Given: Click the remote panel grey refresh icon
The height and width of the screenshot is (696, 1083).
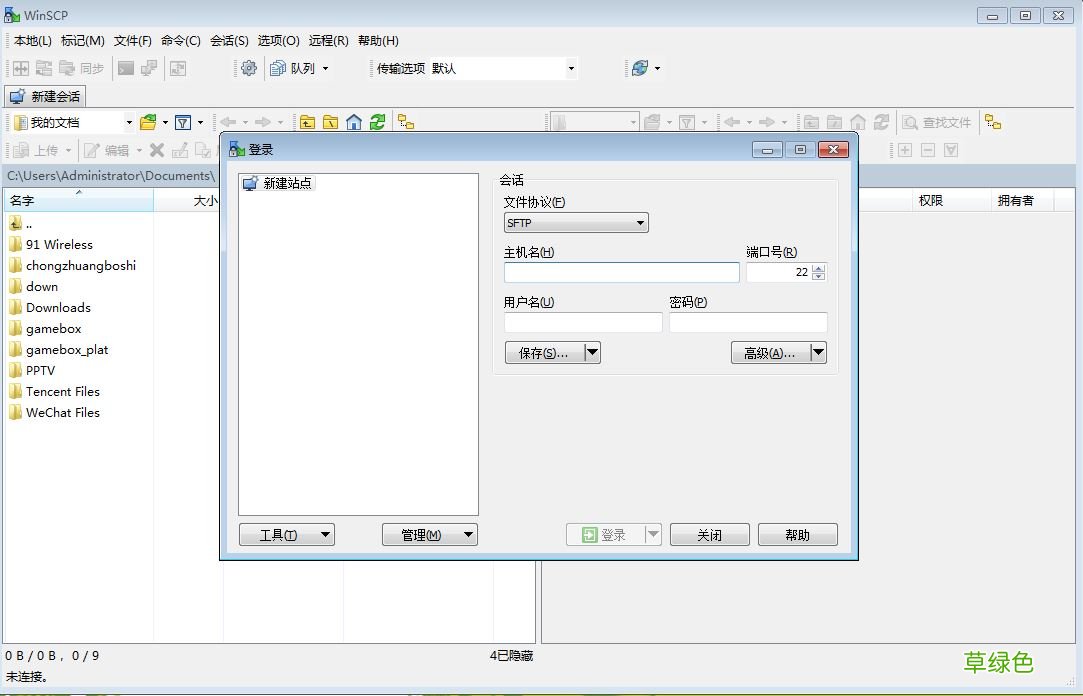Looking at the screenshot, I should 881,122.
